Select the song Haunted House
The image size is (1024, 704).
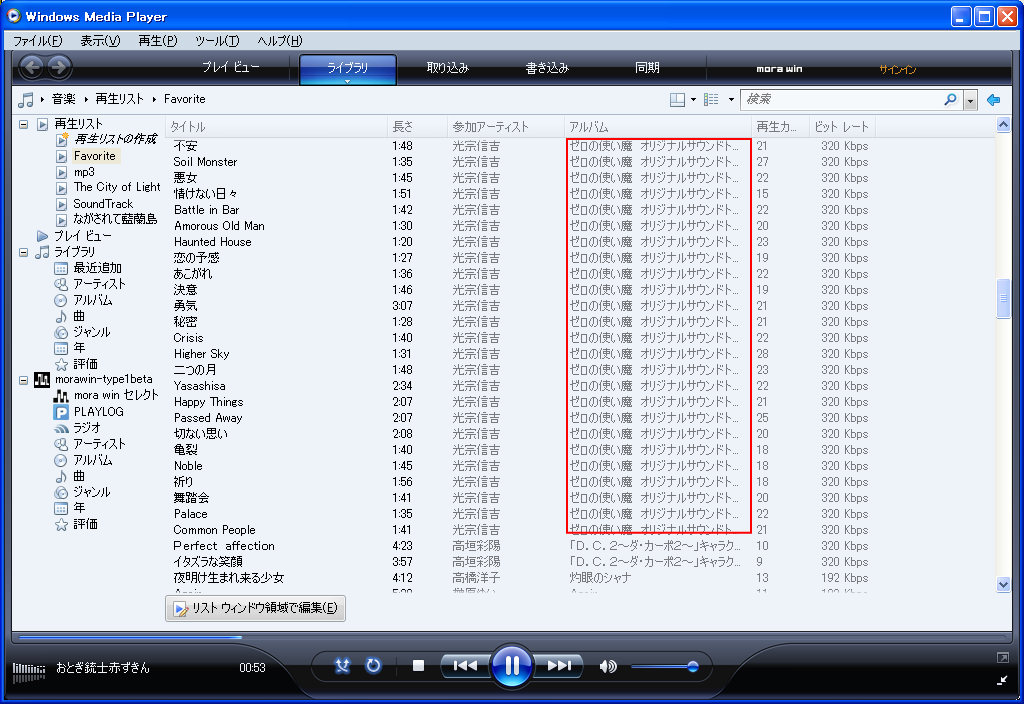(x=212, y=242)
